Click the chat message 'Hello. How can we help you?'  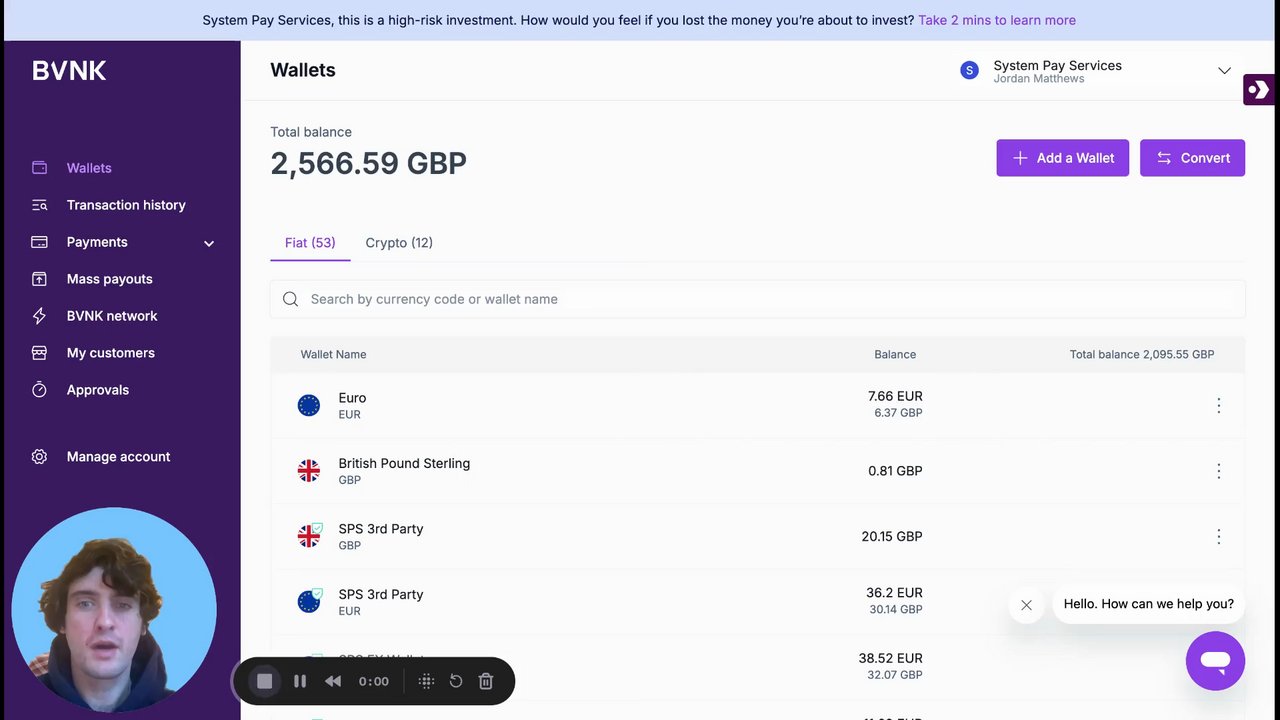[x=1148, y=604]
